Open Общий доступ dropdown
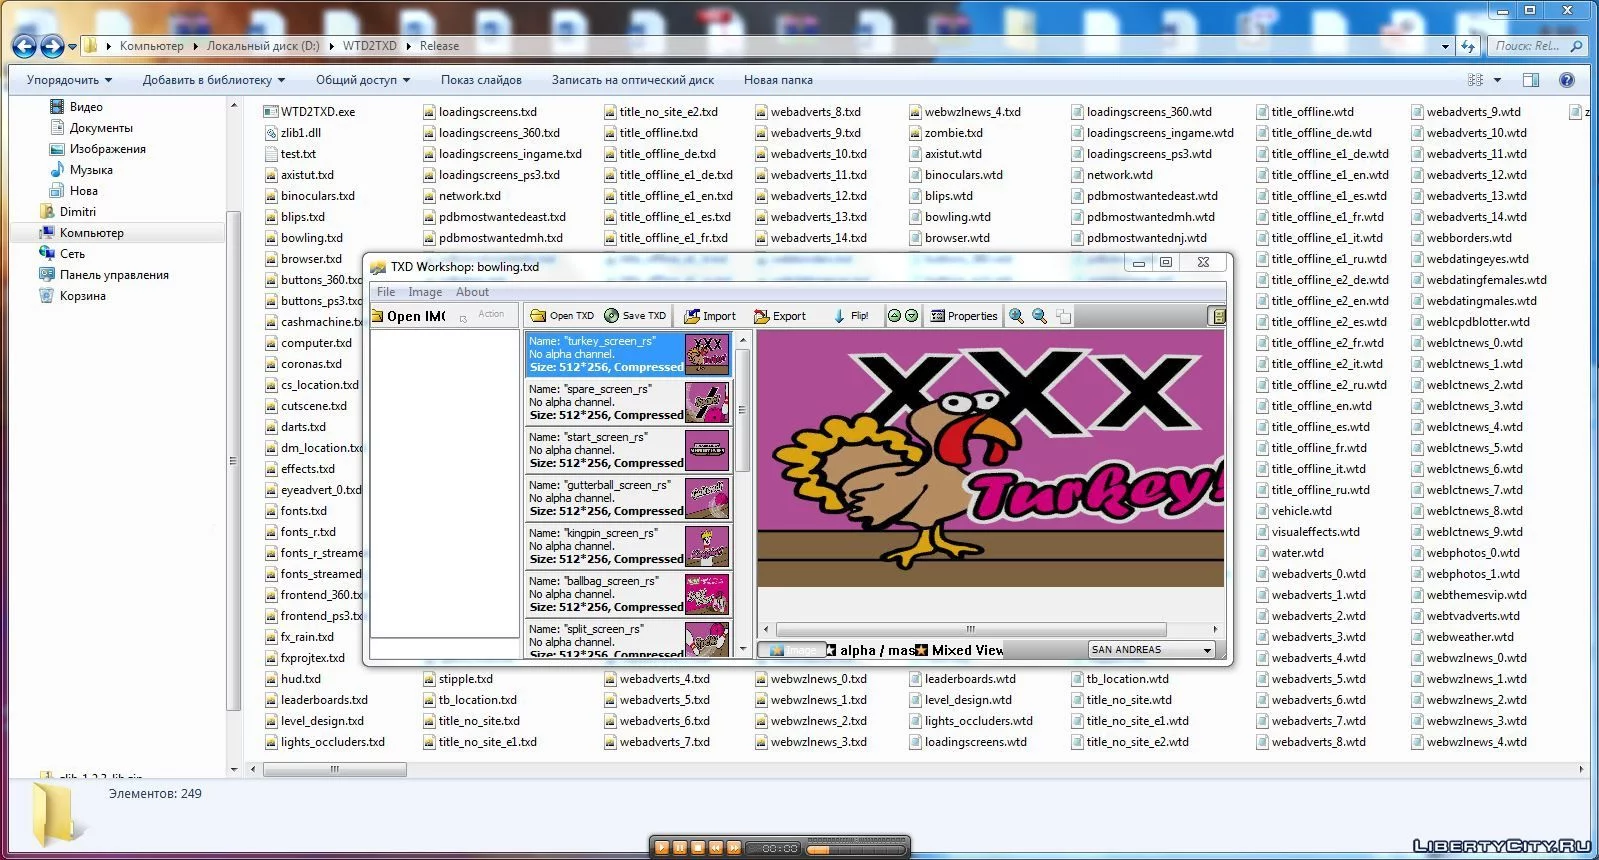The image size is (1599, 860). 363,80
